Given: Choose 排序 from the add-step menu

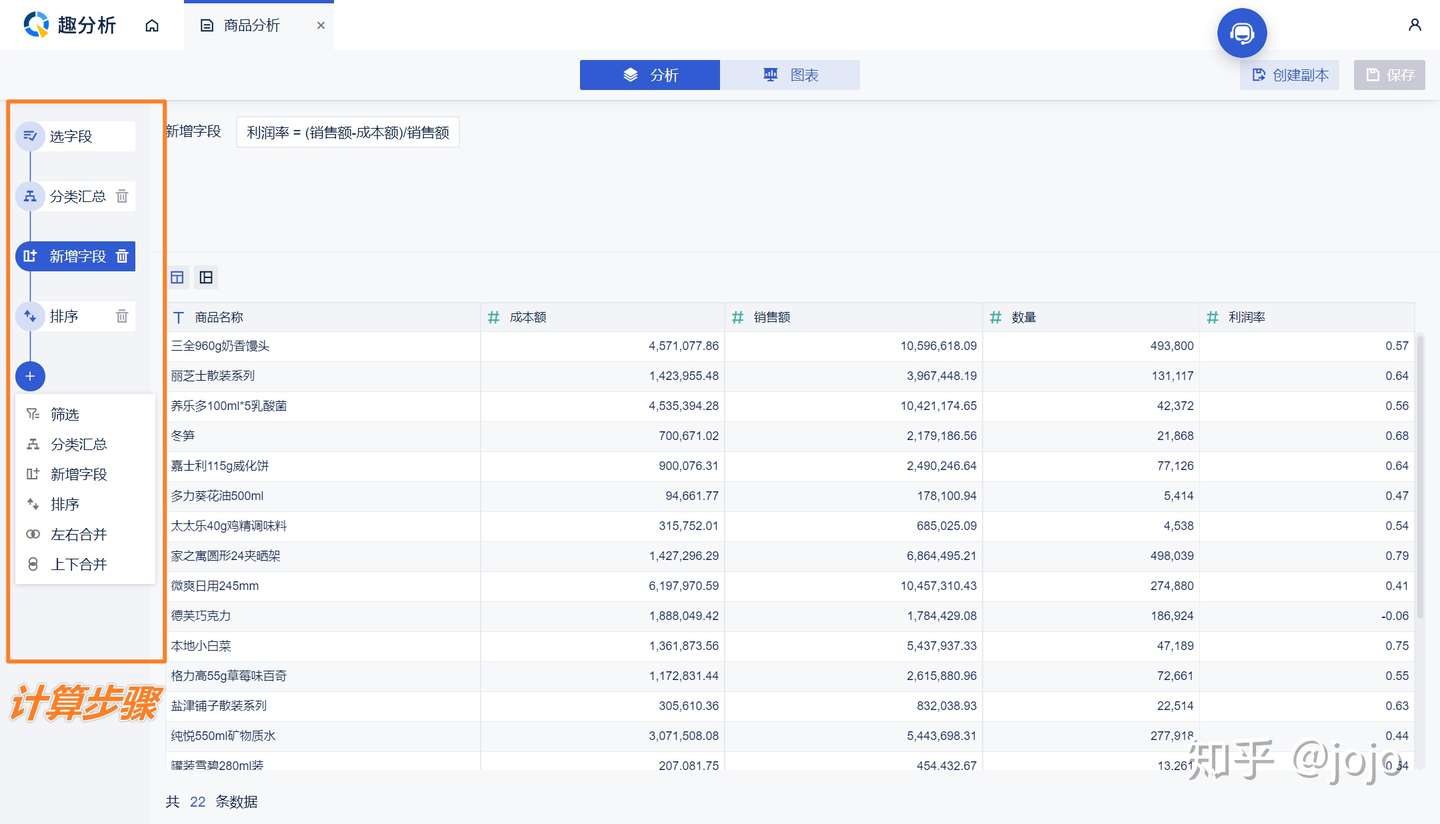Looking at the screenshot, I should tap(85, 504).
